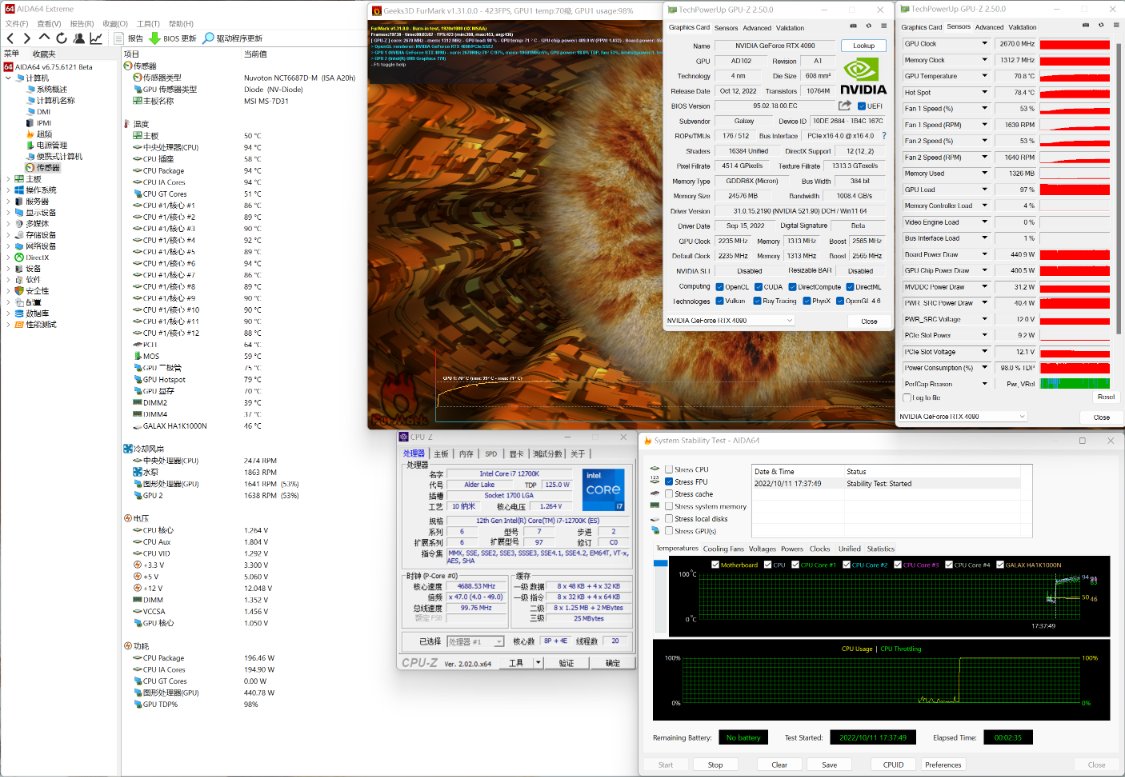Open the 内存 tab in CPU-Z

pos(466,454)
